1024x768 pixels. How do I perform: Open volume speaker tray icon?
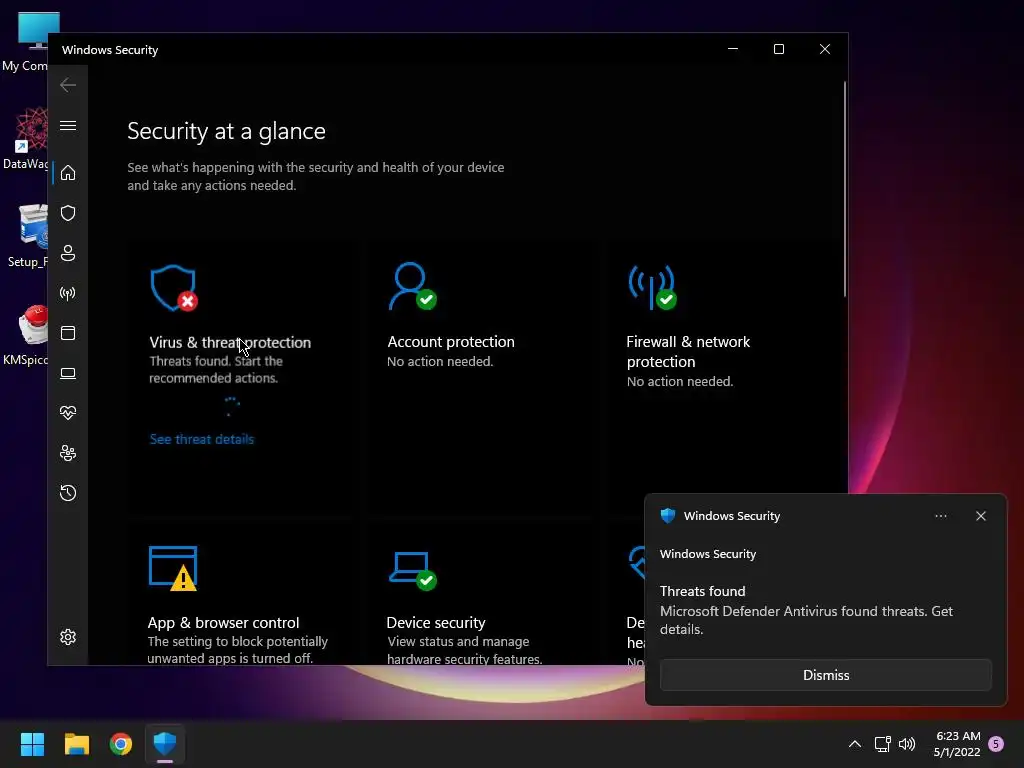tap(907, 744)
